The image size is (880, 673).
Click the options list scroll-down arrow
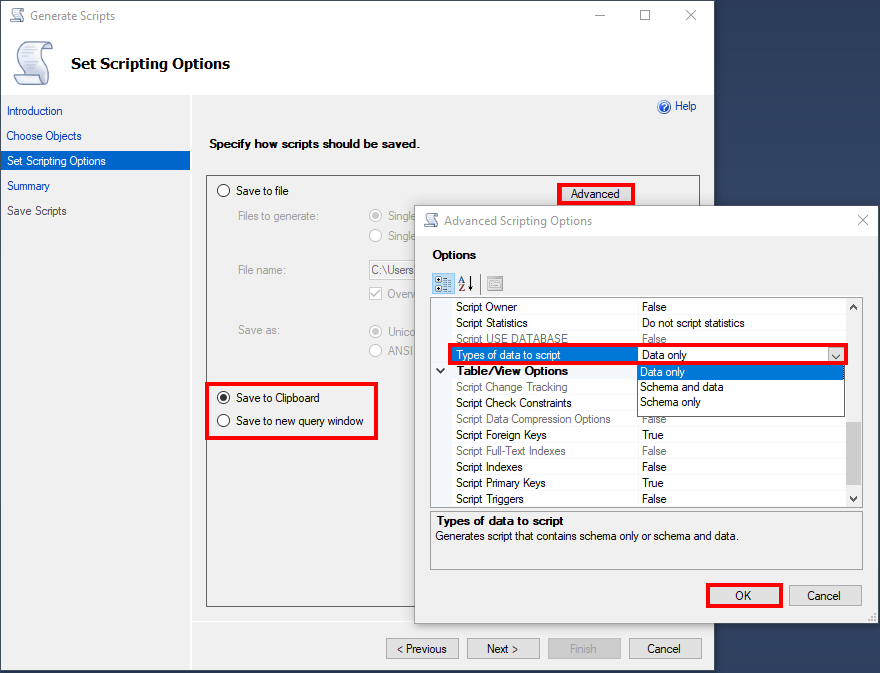tap(853, 498)
